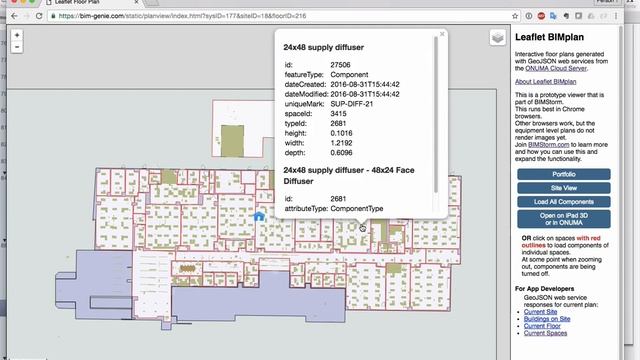Close the Leaflet Floor Plan tab

pyautogui.click(x=136, y=2)
